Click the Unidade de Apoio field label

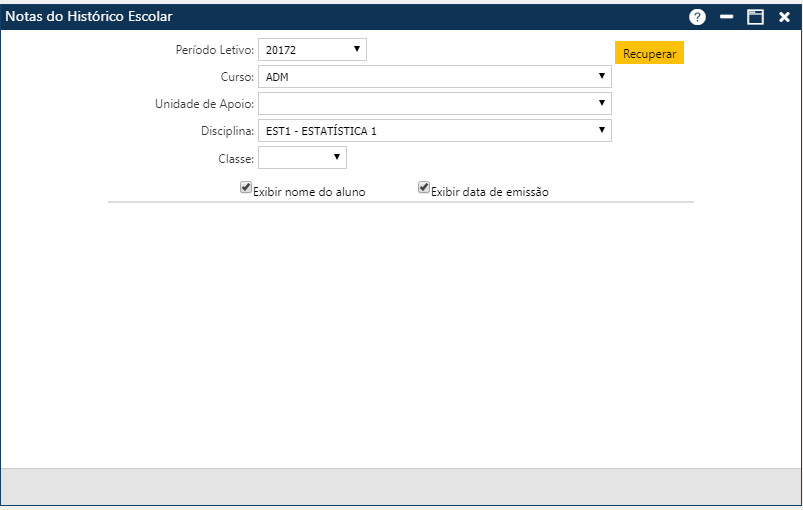pyautogui.click(x=205, y=104)
